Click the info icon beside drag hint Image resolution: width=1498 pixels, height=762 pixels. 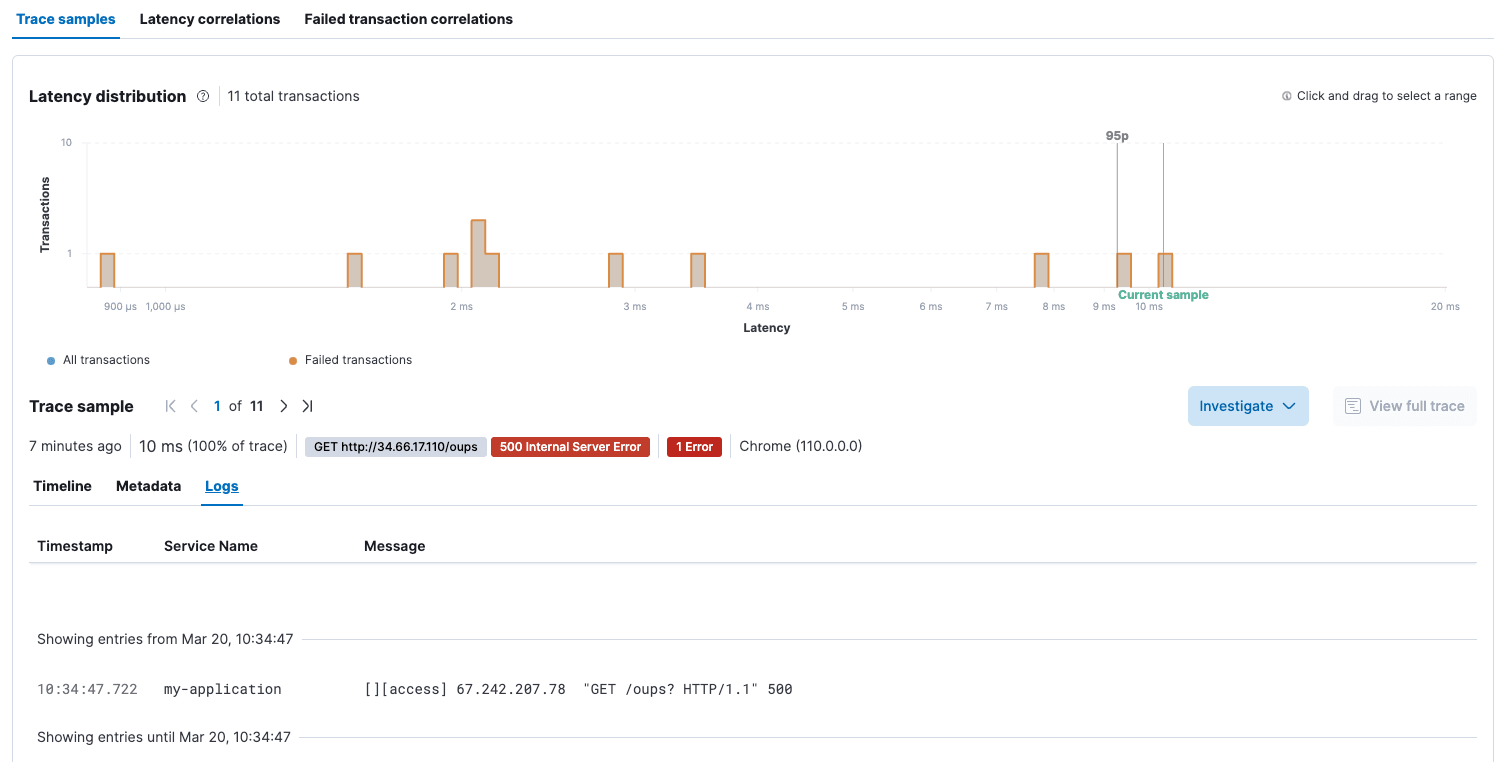(1287, 97)
